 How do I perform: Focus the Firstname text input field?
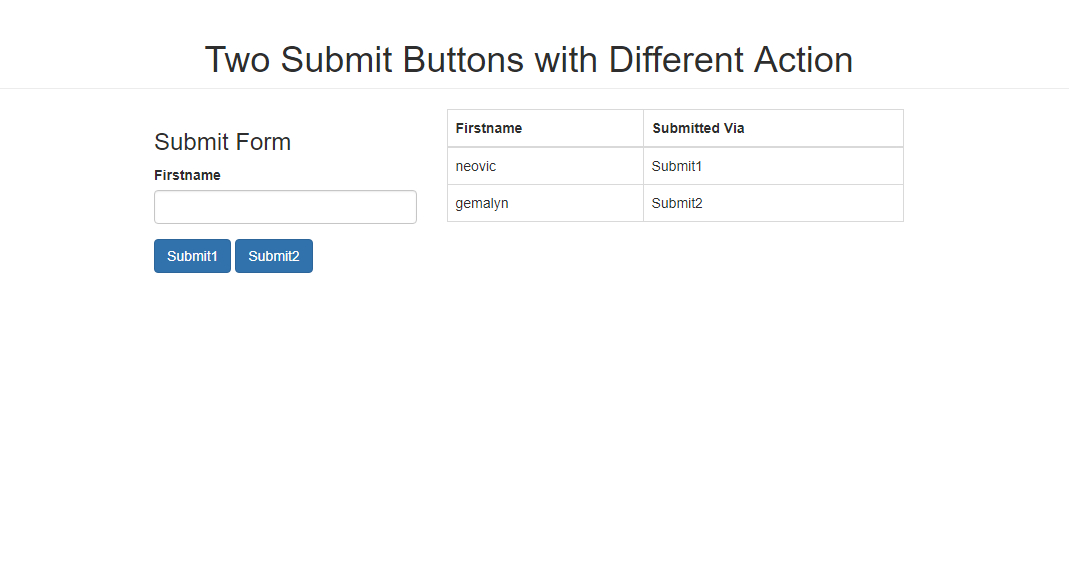(285, 207)
